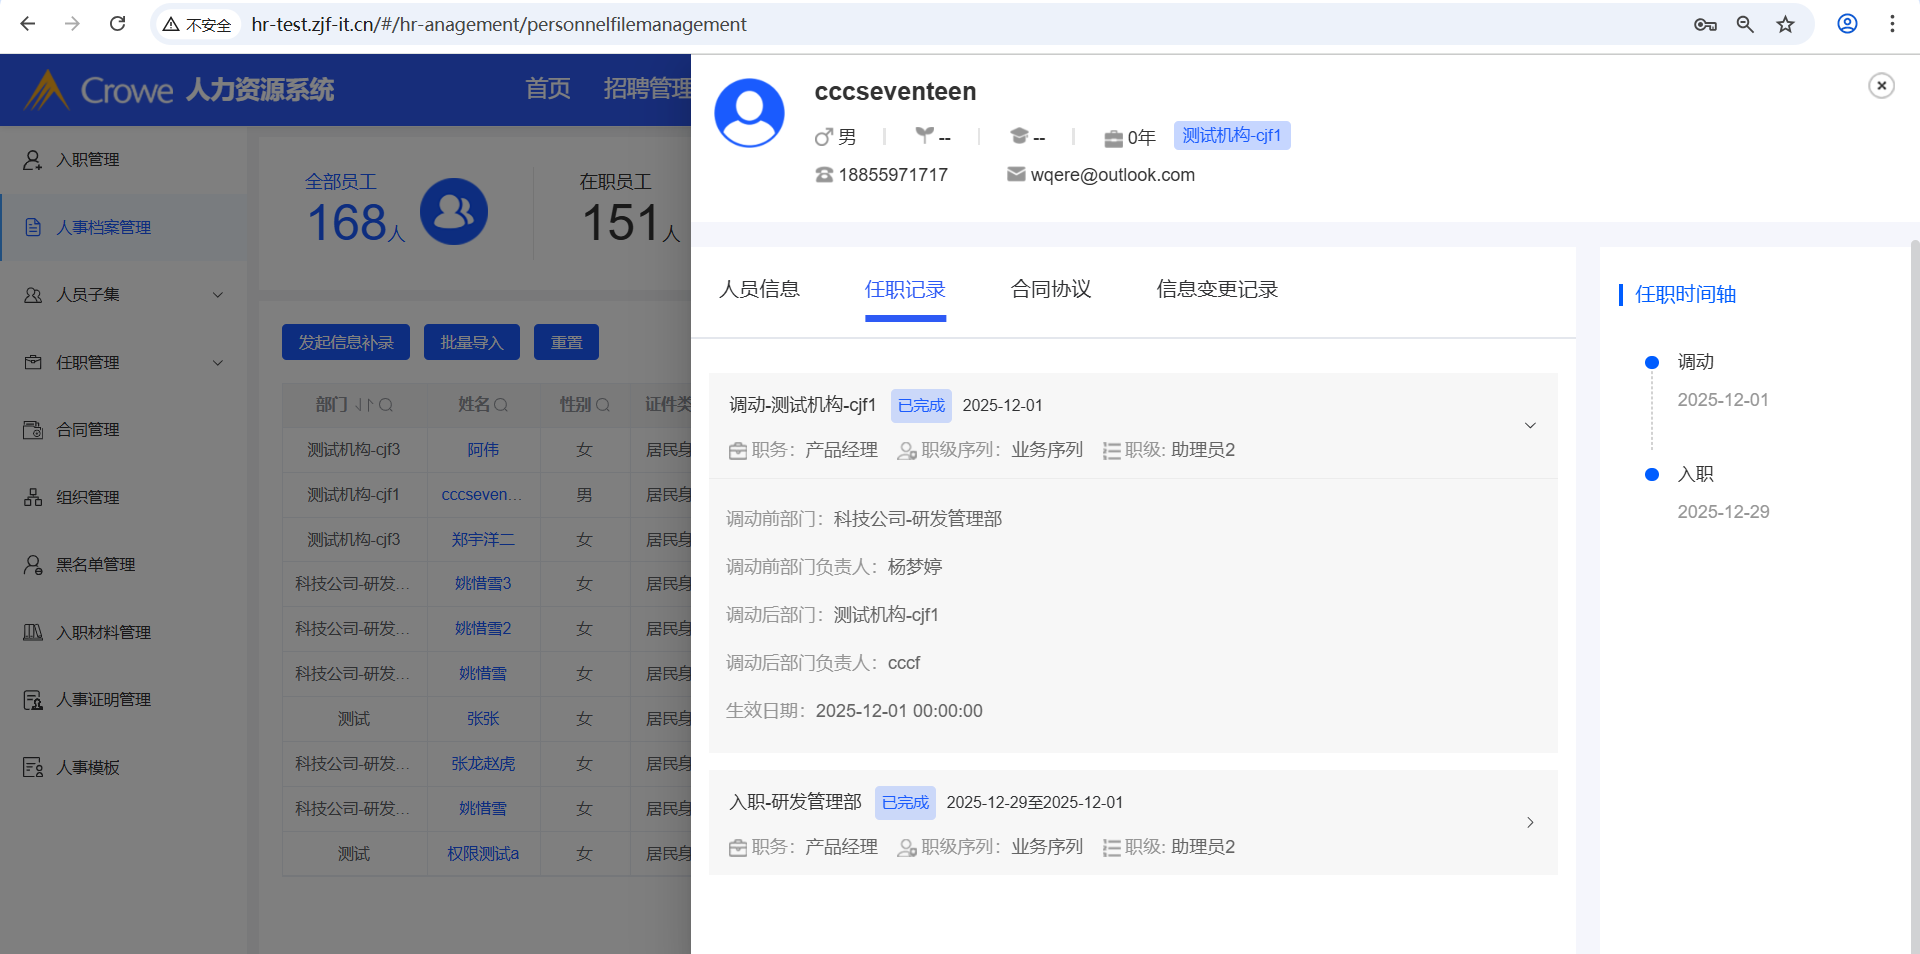Click the 批量导入 button
Screen dimensions: 1920x954
click(x=471, y=342)
